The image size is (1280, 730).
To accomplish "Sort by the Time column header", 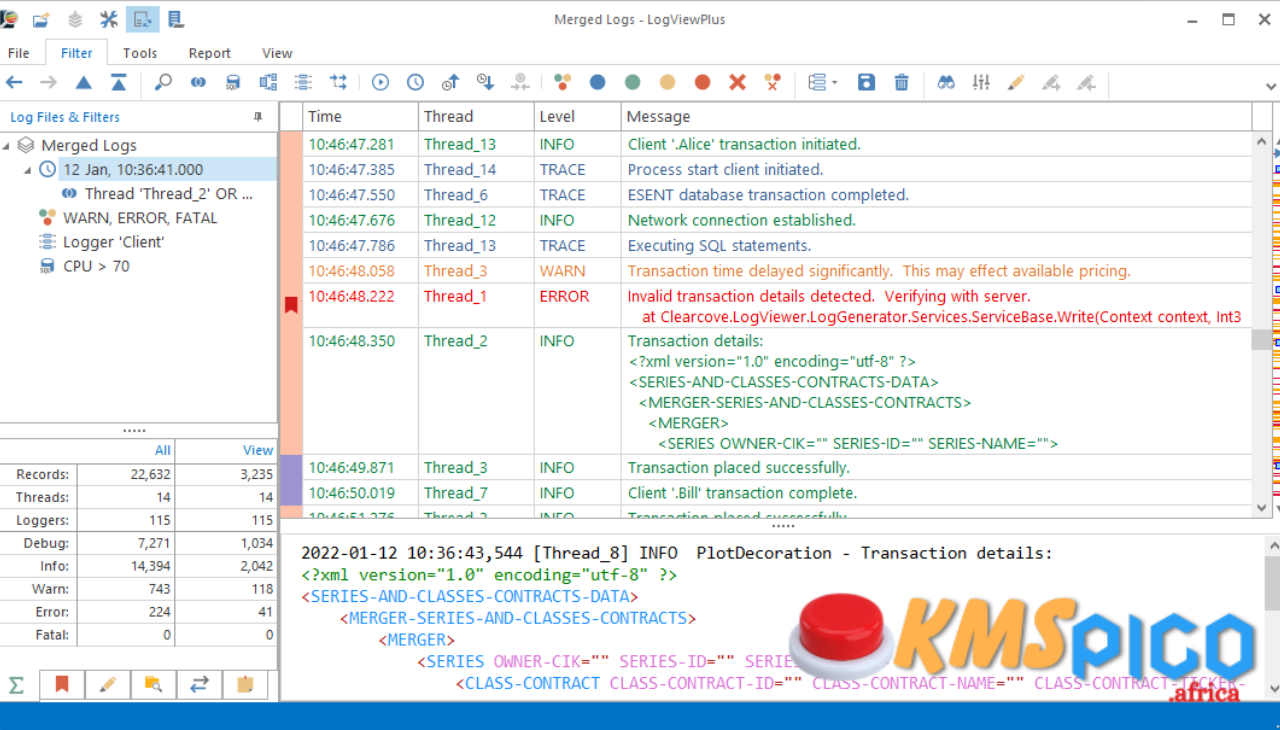I will [360, 117].
